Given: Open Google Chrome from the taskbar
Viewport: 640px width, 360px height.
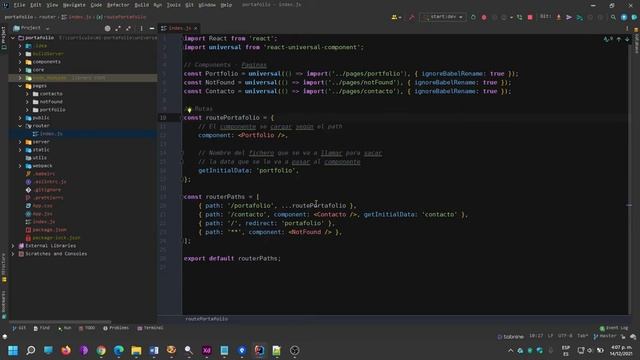Looking at the screenshot, I should (x=101, y=350).
